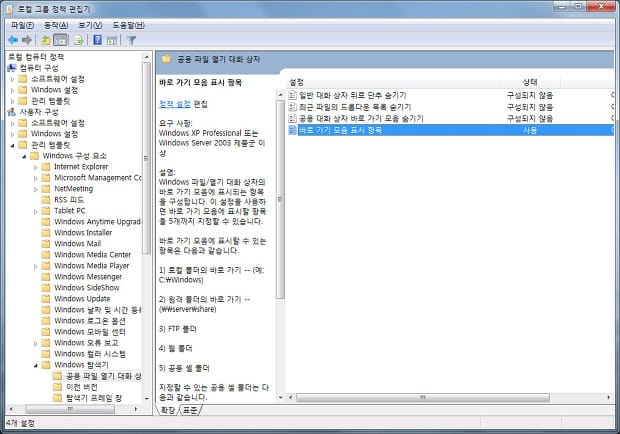Click the Up one level folder icon
620x434 pixels.
pos(46,40)
